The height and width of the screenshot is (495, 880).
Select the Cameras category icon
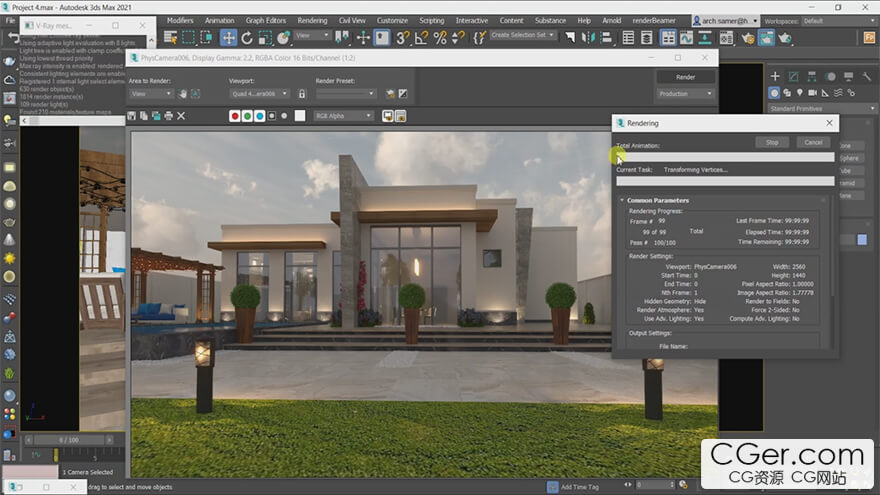point(812,93)
